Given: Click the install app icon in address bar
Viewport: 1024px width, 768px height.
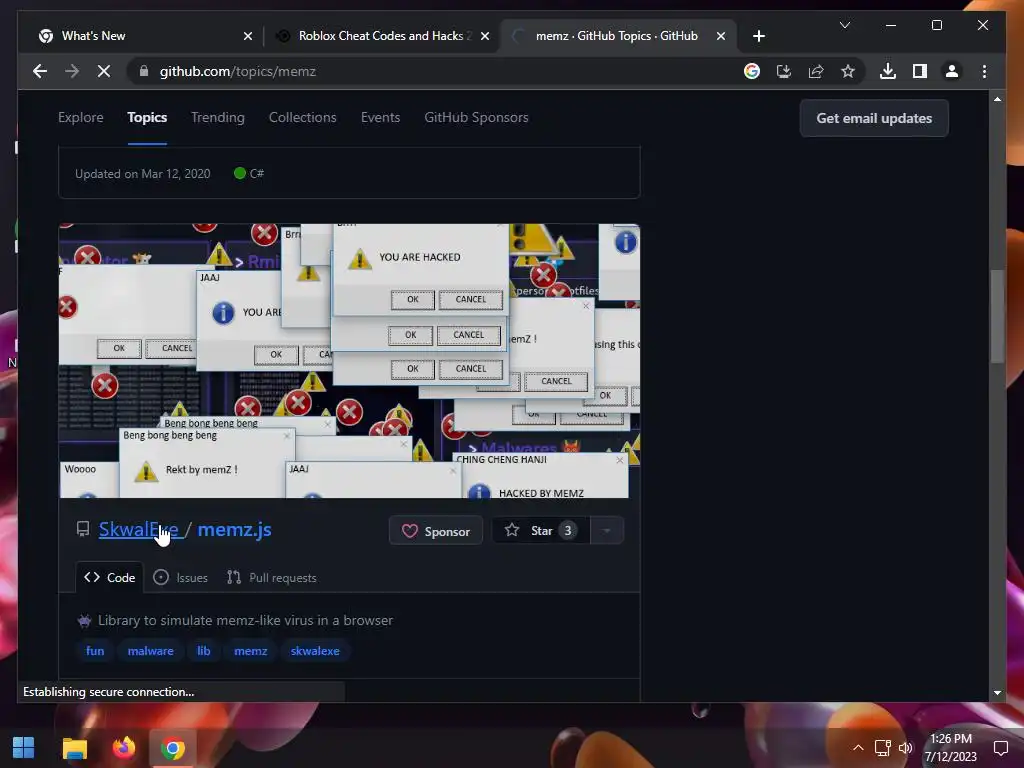Looking at the screenshot, I should 784,71.
